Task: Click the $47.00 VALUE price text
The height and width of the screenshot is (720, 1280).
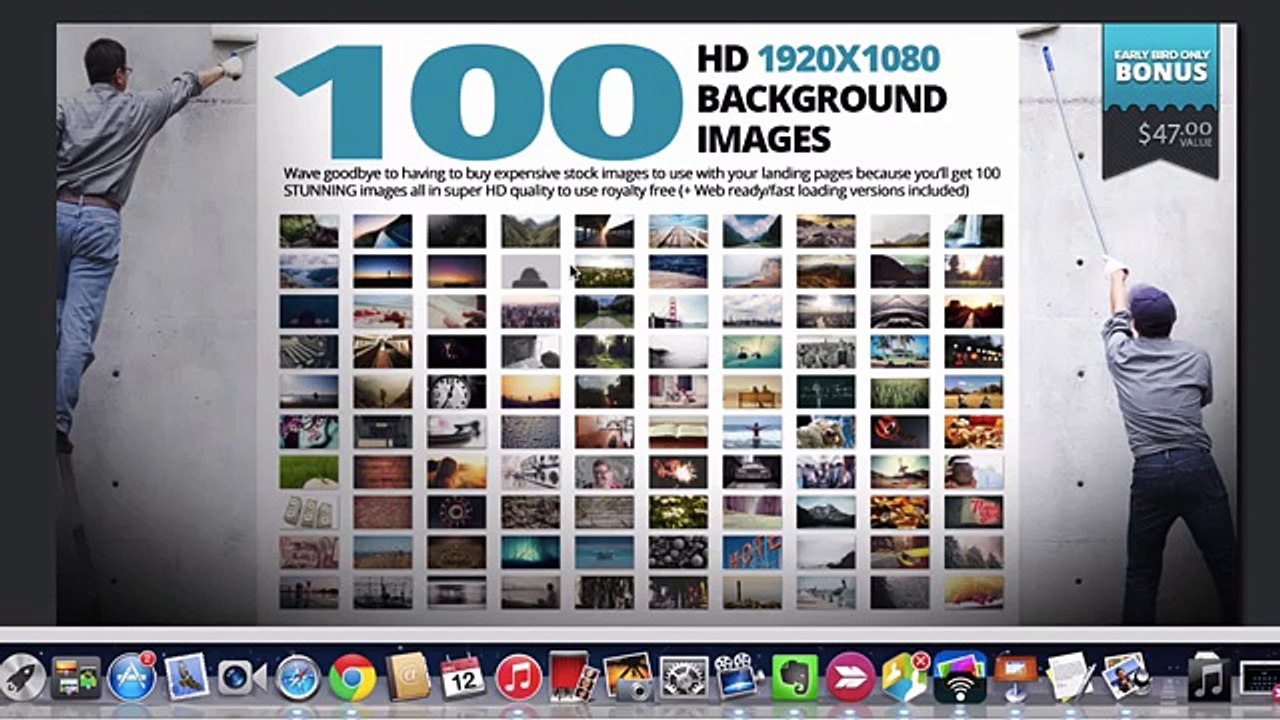Action: tap(1176, 132)
